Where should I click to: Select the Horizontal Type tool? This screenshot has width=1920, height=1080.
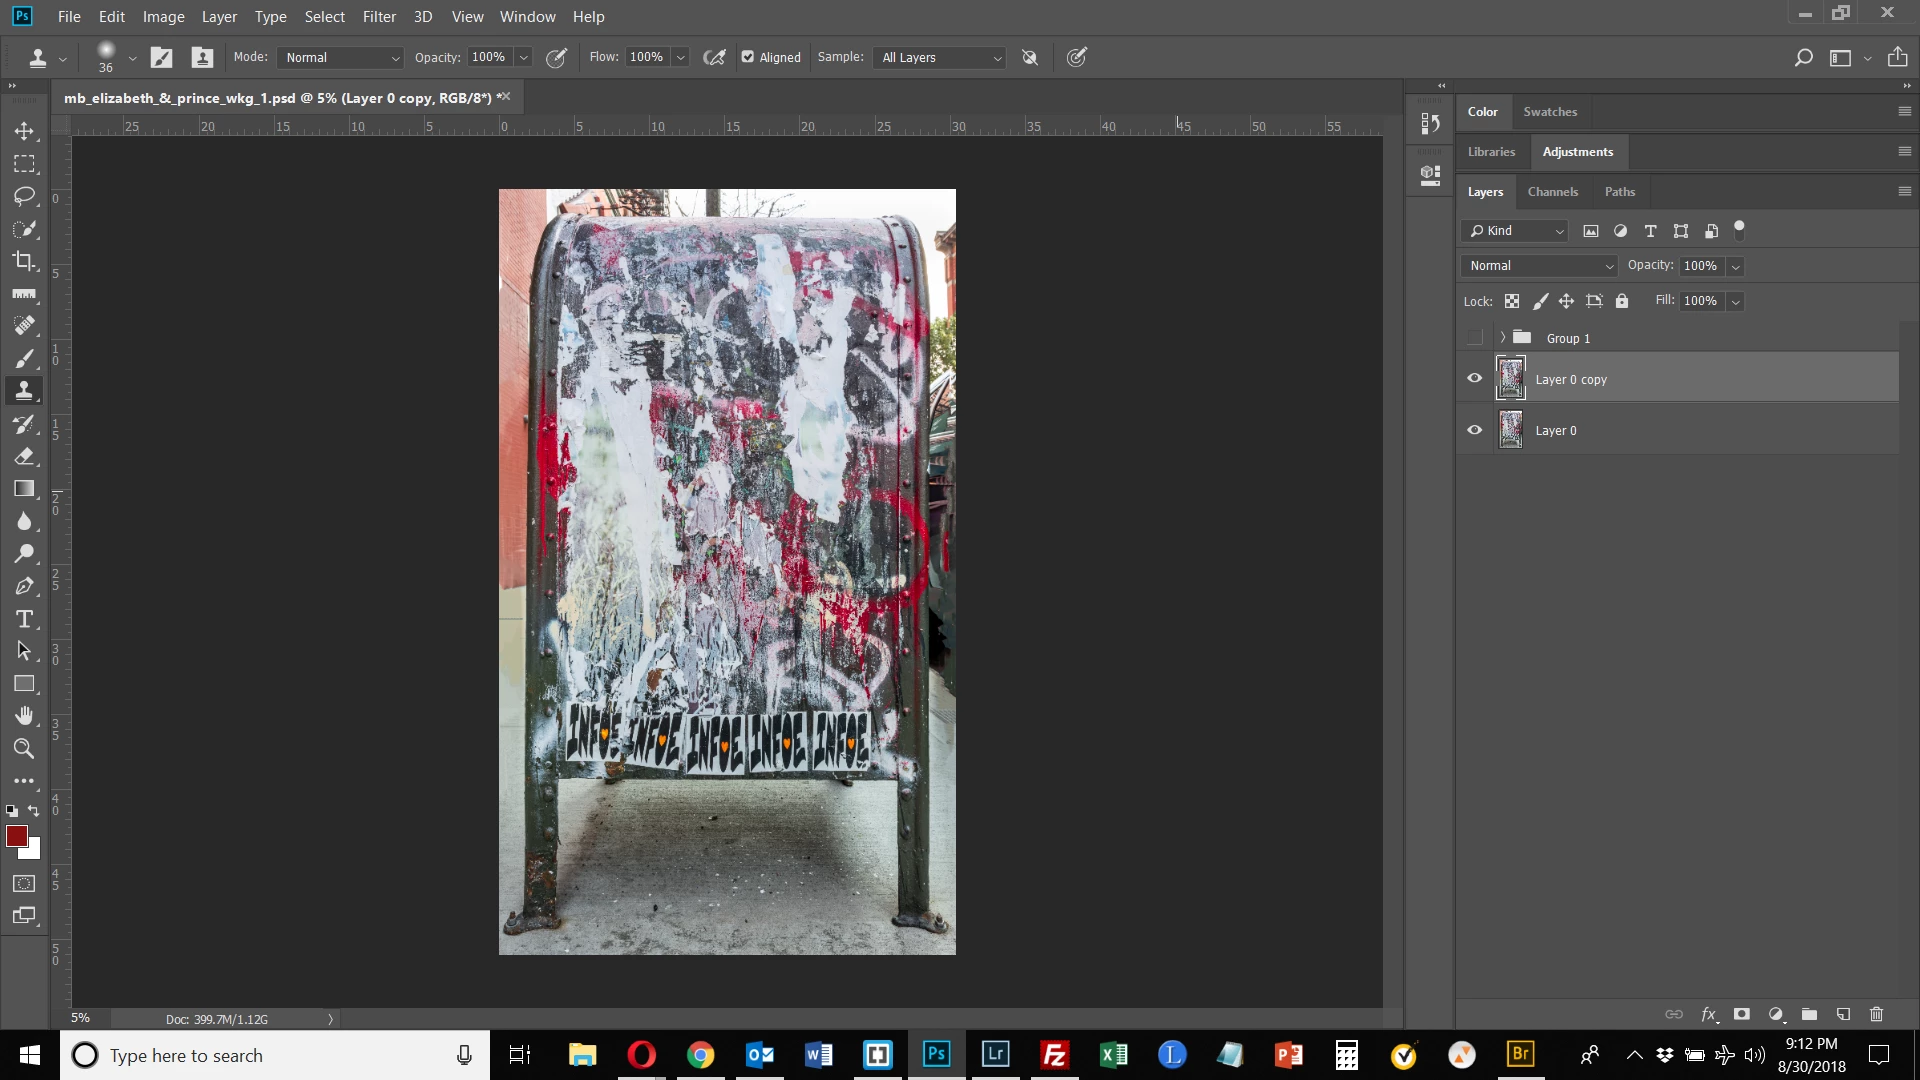24,619
